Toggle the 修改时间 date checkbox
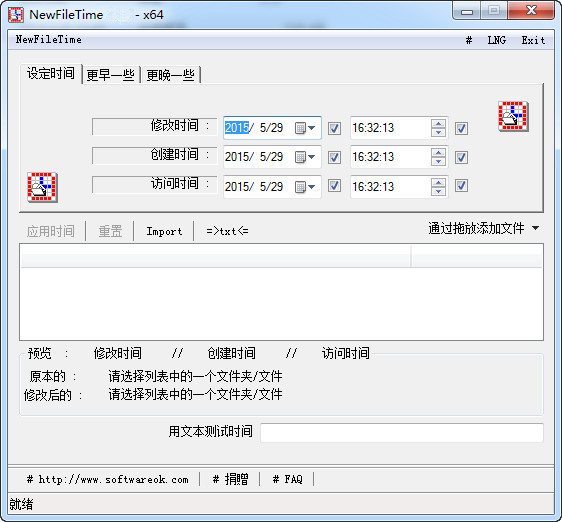 (334, 128)
